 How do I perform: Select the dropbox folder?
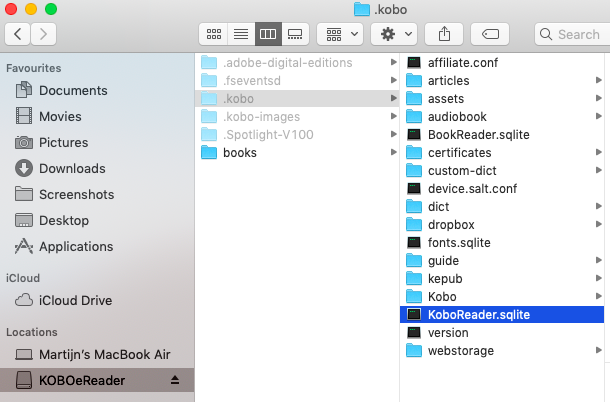pos(502,225)
